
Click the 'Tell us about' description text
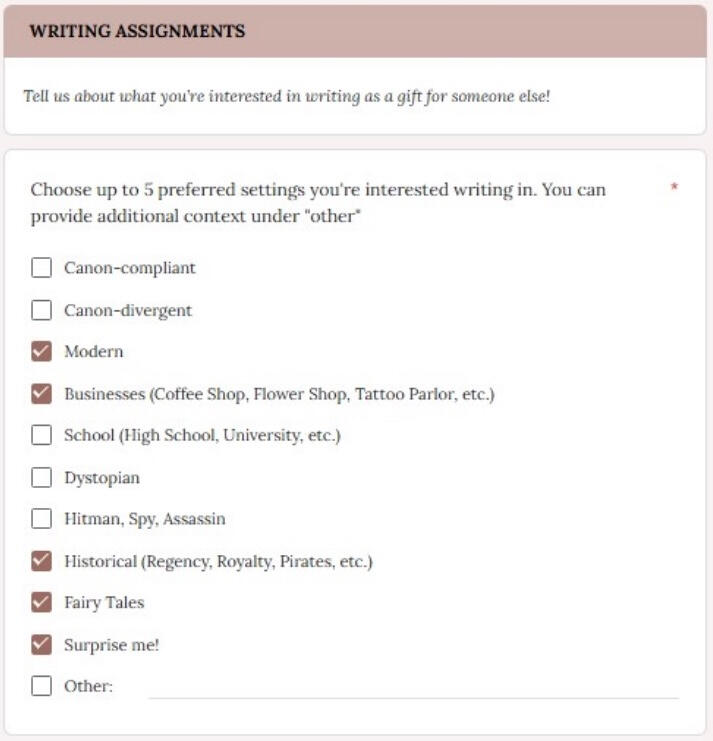pyautogui.click(x=286, y=97)
